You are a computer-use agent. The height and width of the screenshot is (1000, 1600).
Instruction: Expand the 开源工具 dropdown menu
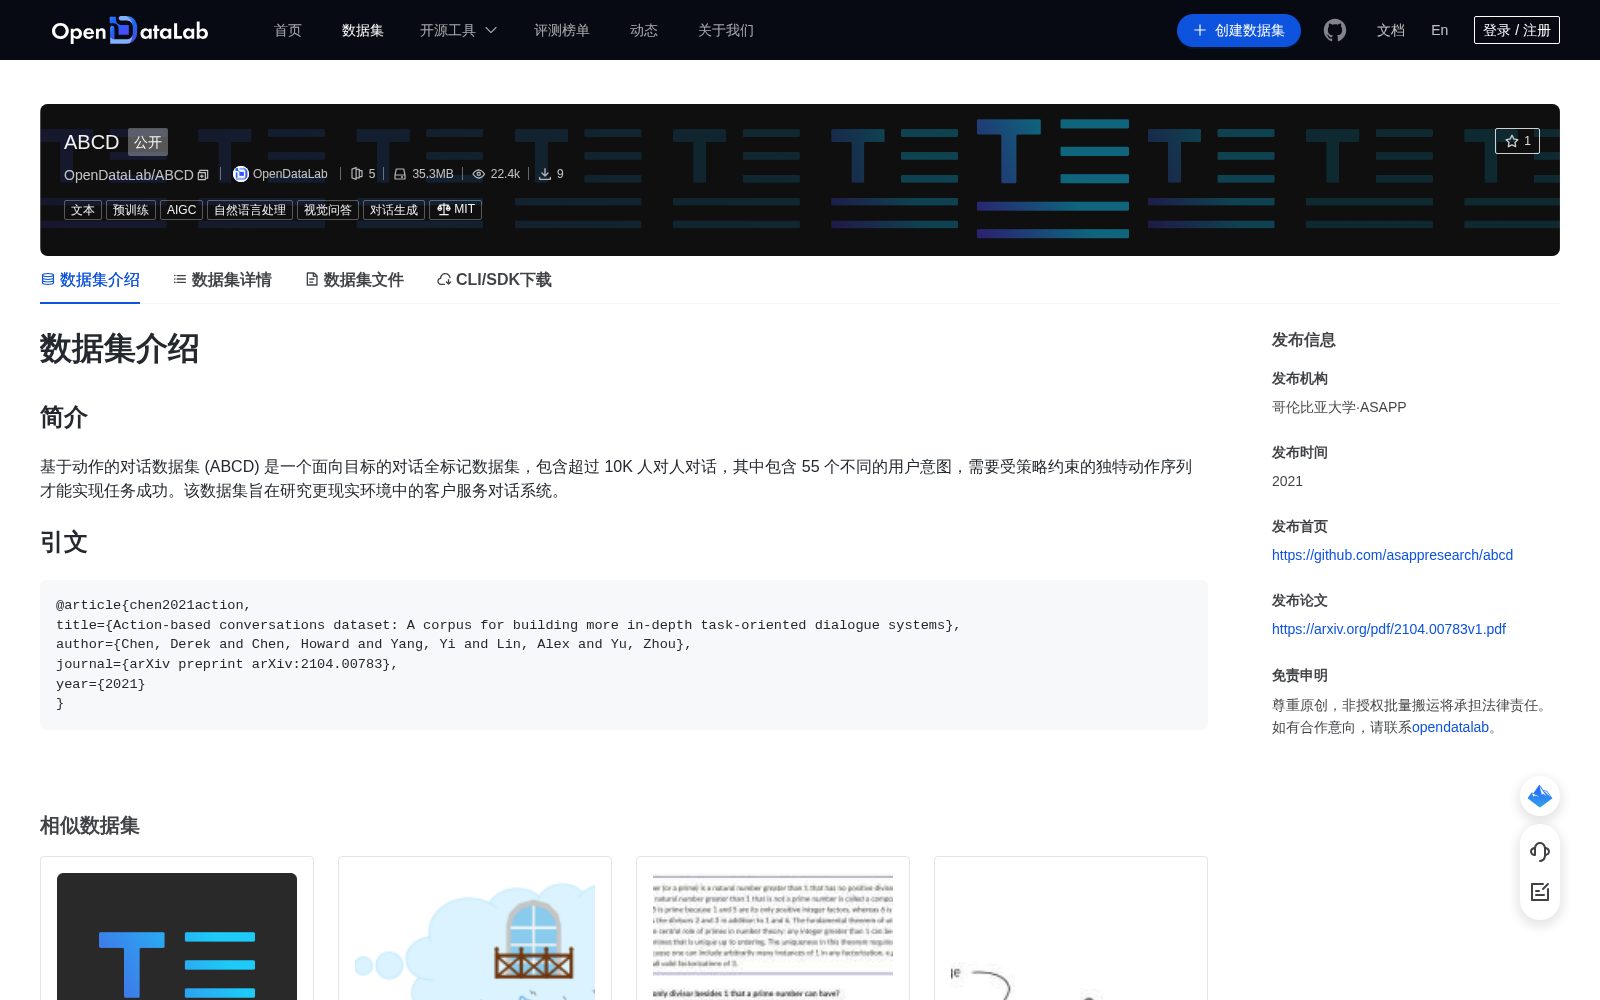[x=458, y=30]
